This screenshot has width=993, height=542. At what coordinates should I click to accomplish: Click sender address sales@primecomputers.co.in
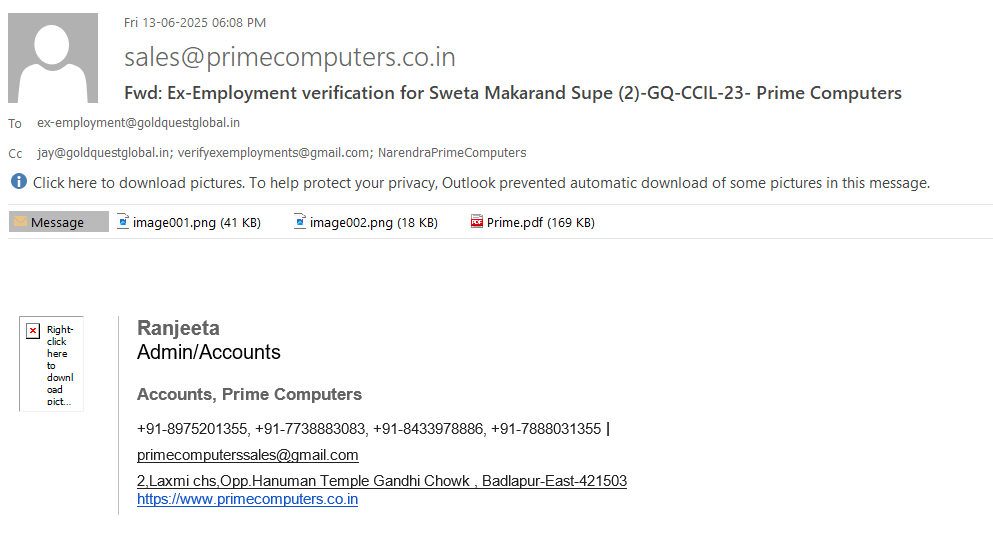click(289, 57)
